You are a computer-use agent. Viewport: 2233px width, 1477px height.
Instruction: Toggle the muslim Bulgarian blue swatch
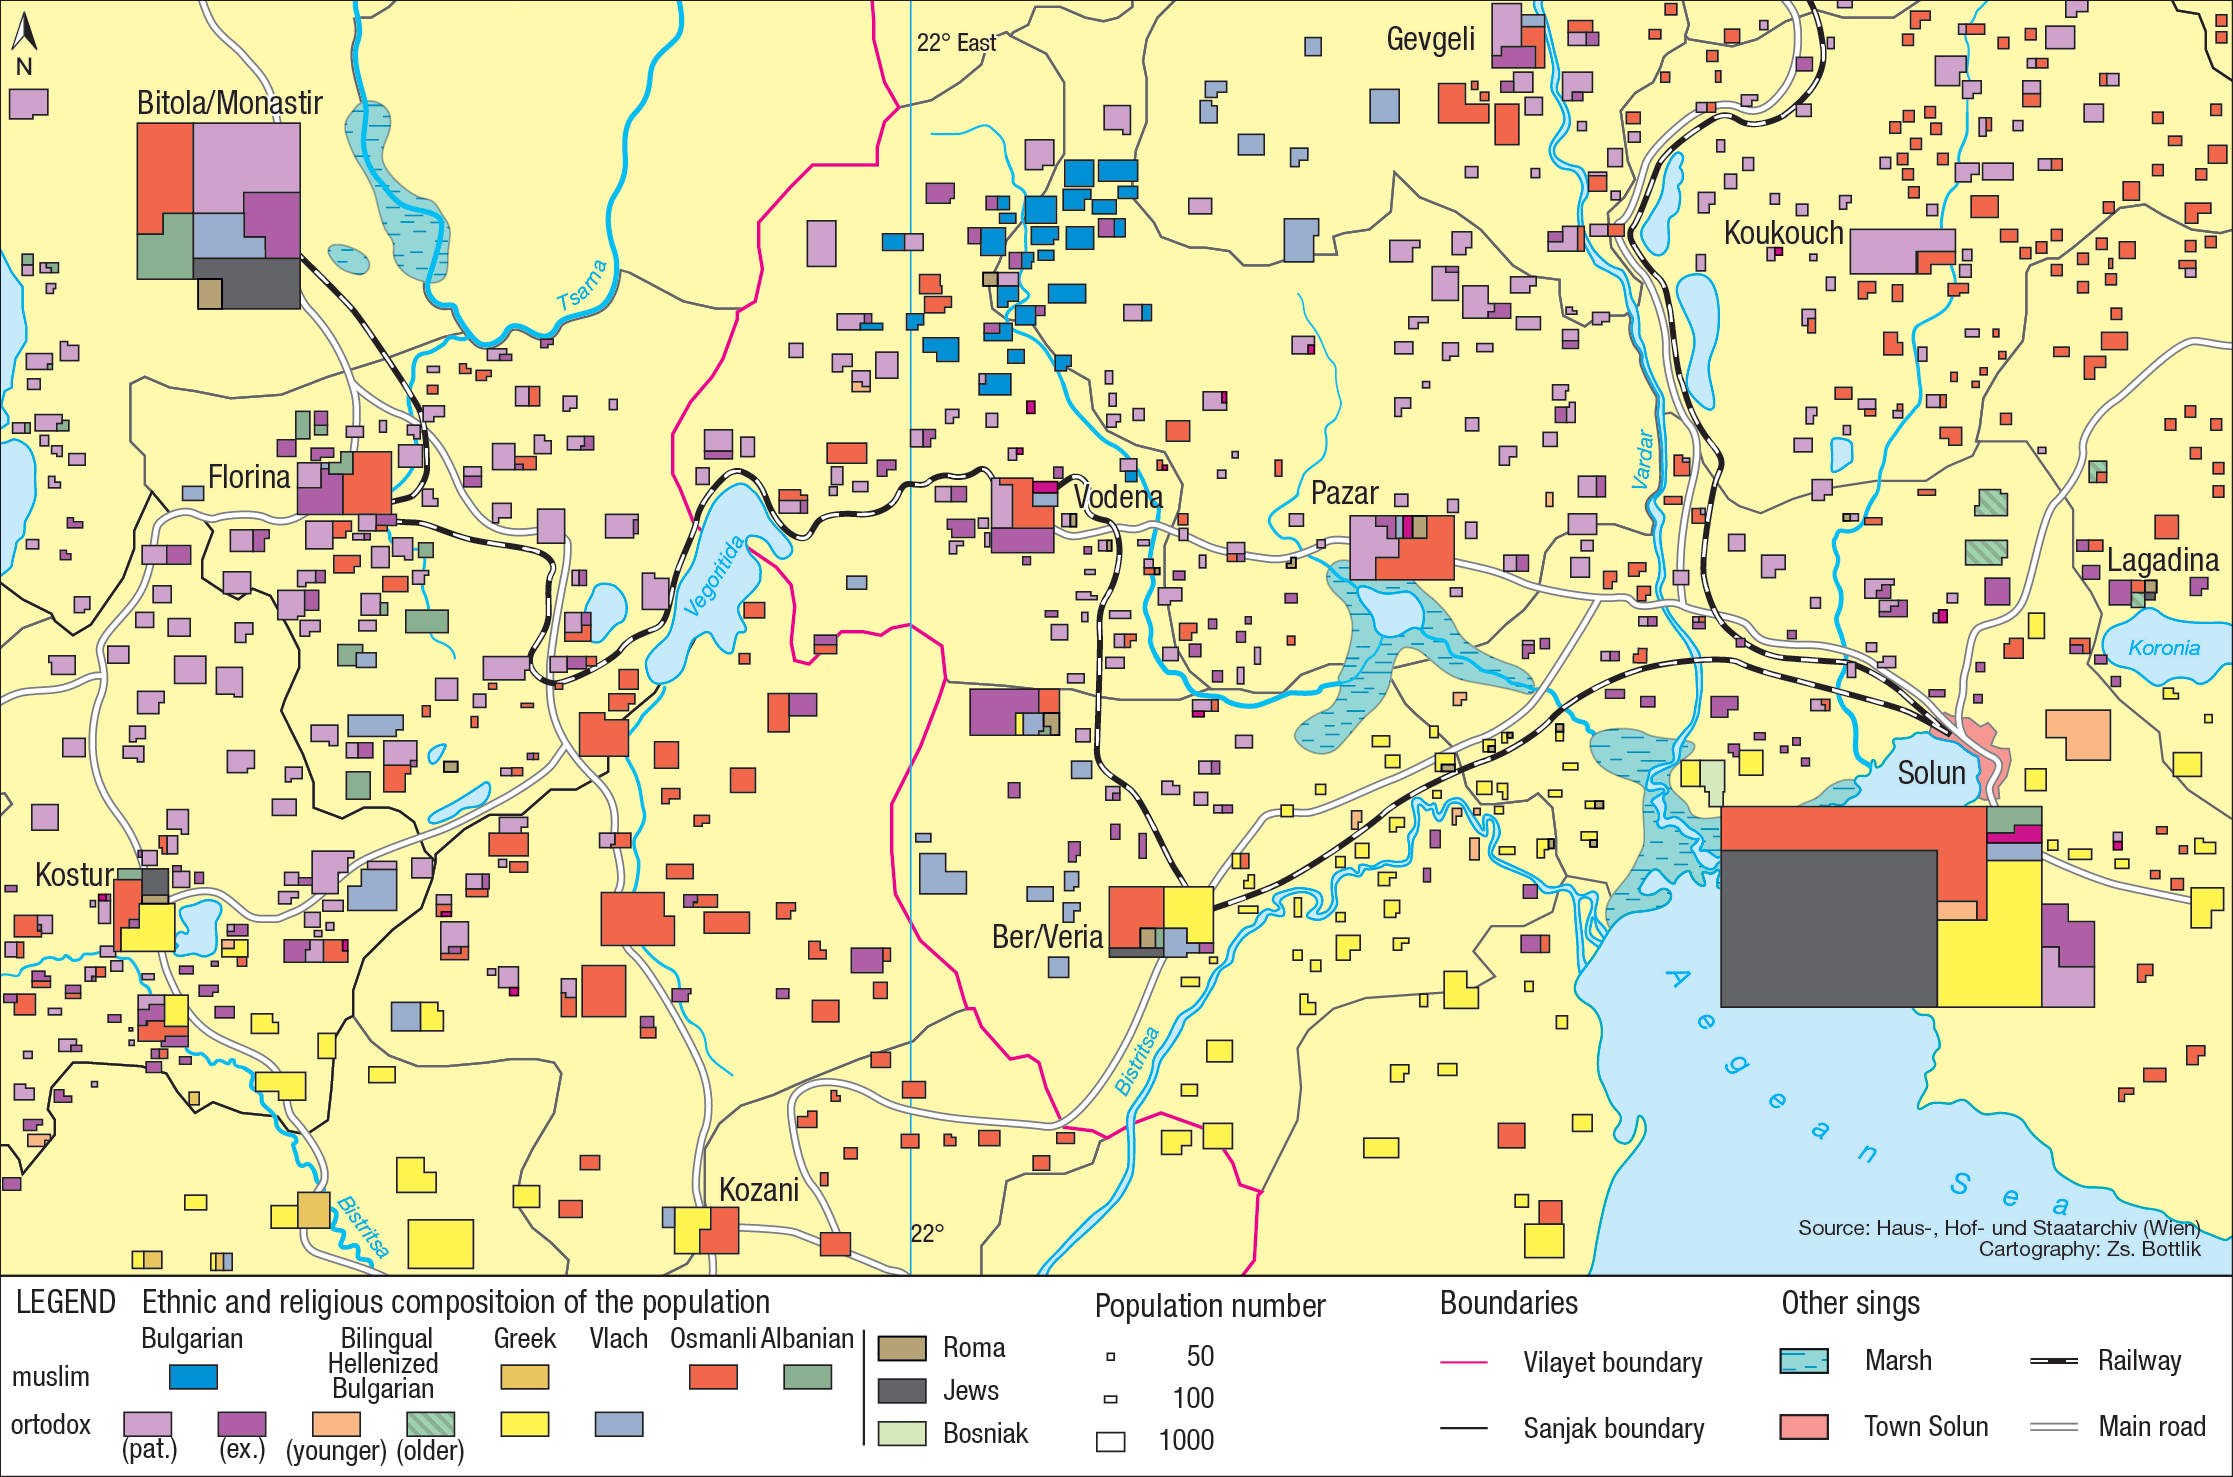coord(195,1376)
